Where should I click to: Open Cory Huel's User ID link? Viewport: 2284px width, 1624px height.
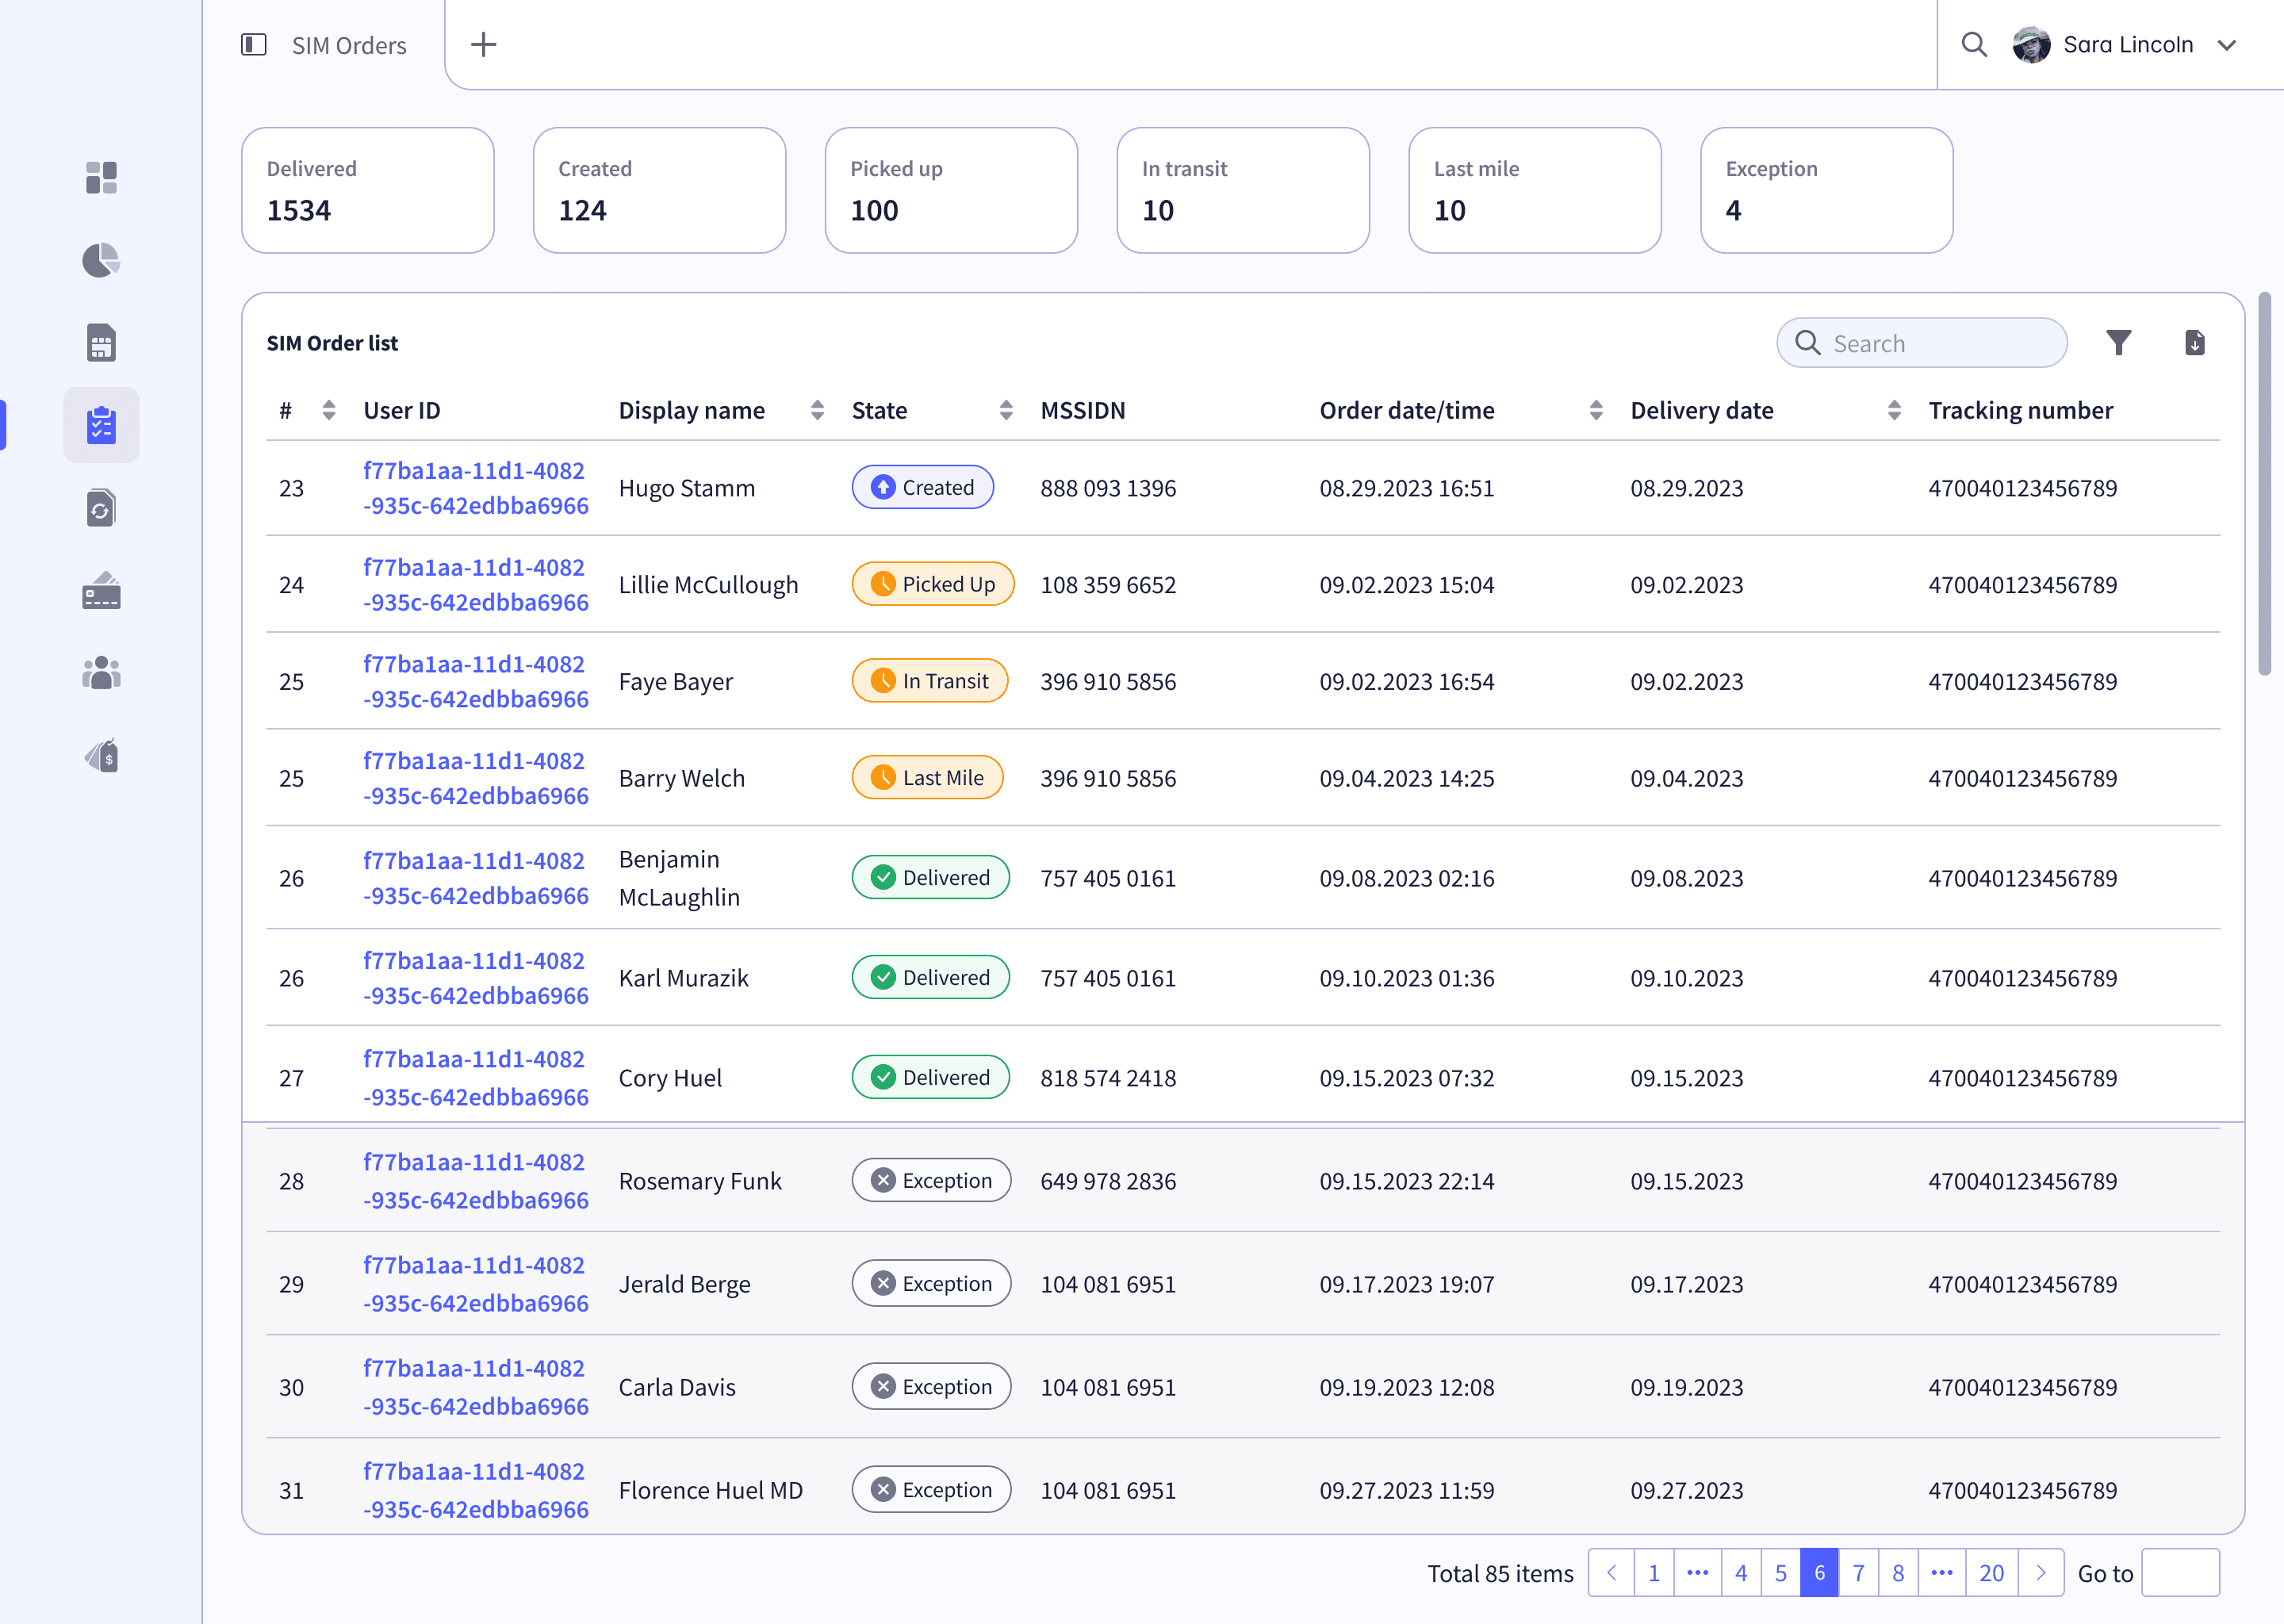(476, 1078)
